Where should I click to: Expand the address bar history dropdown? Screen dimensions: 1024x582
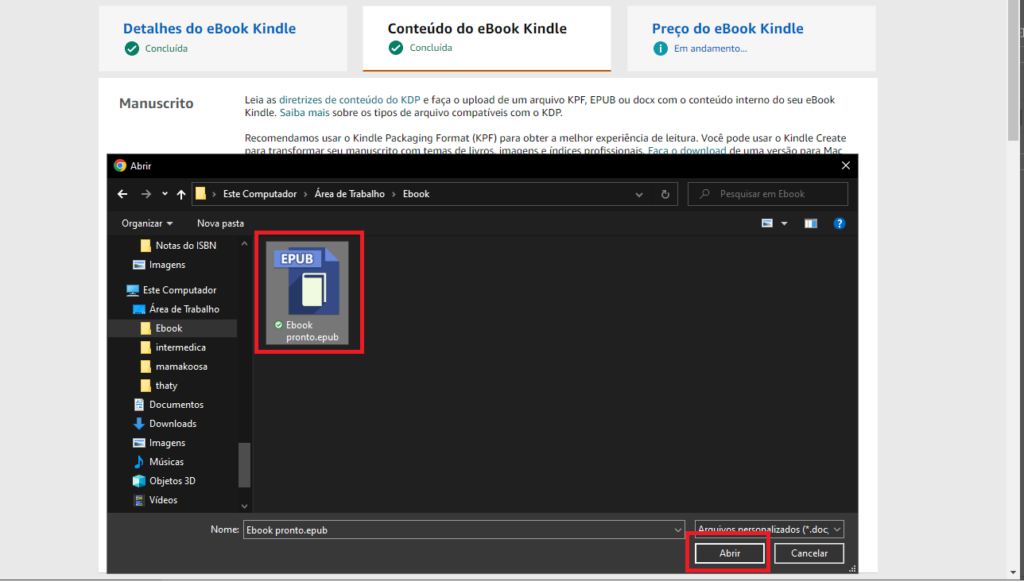click(x=641, y=194)
